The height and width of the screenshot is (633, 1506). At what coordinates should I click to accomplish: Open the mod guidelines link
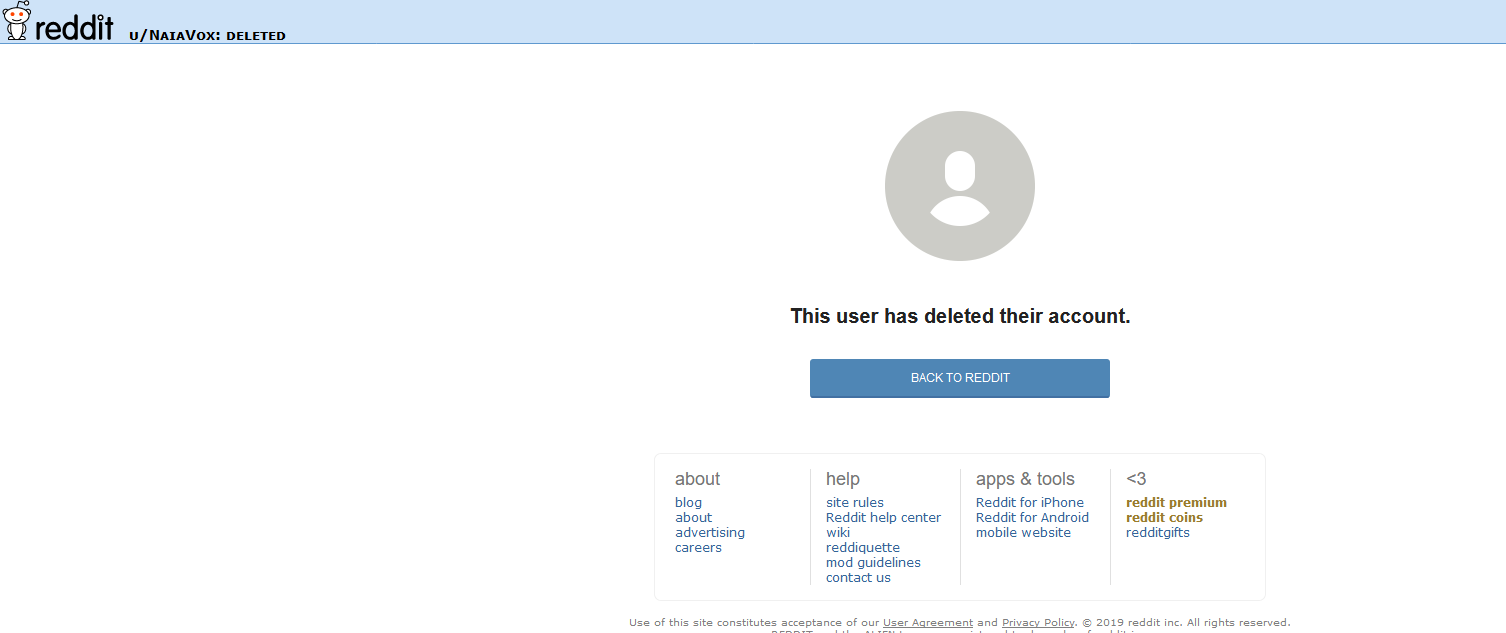[x=873, y=563]
